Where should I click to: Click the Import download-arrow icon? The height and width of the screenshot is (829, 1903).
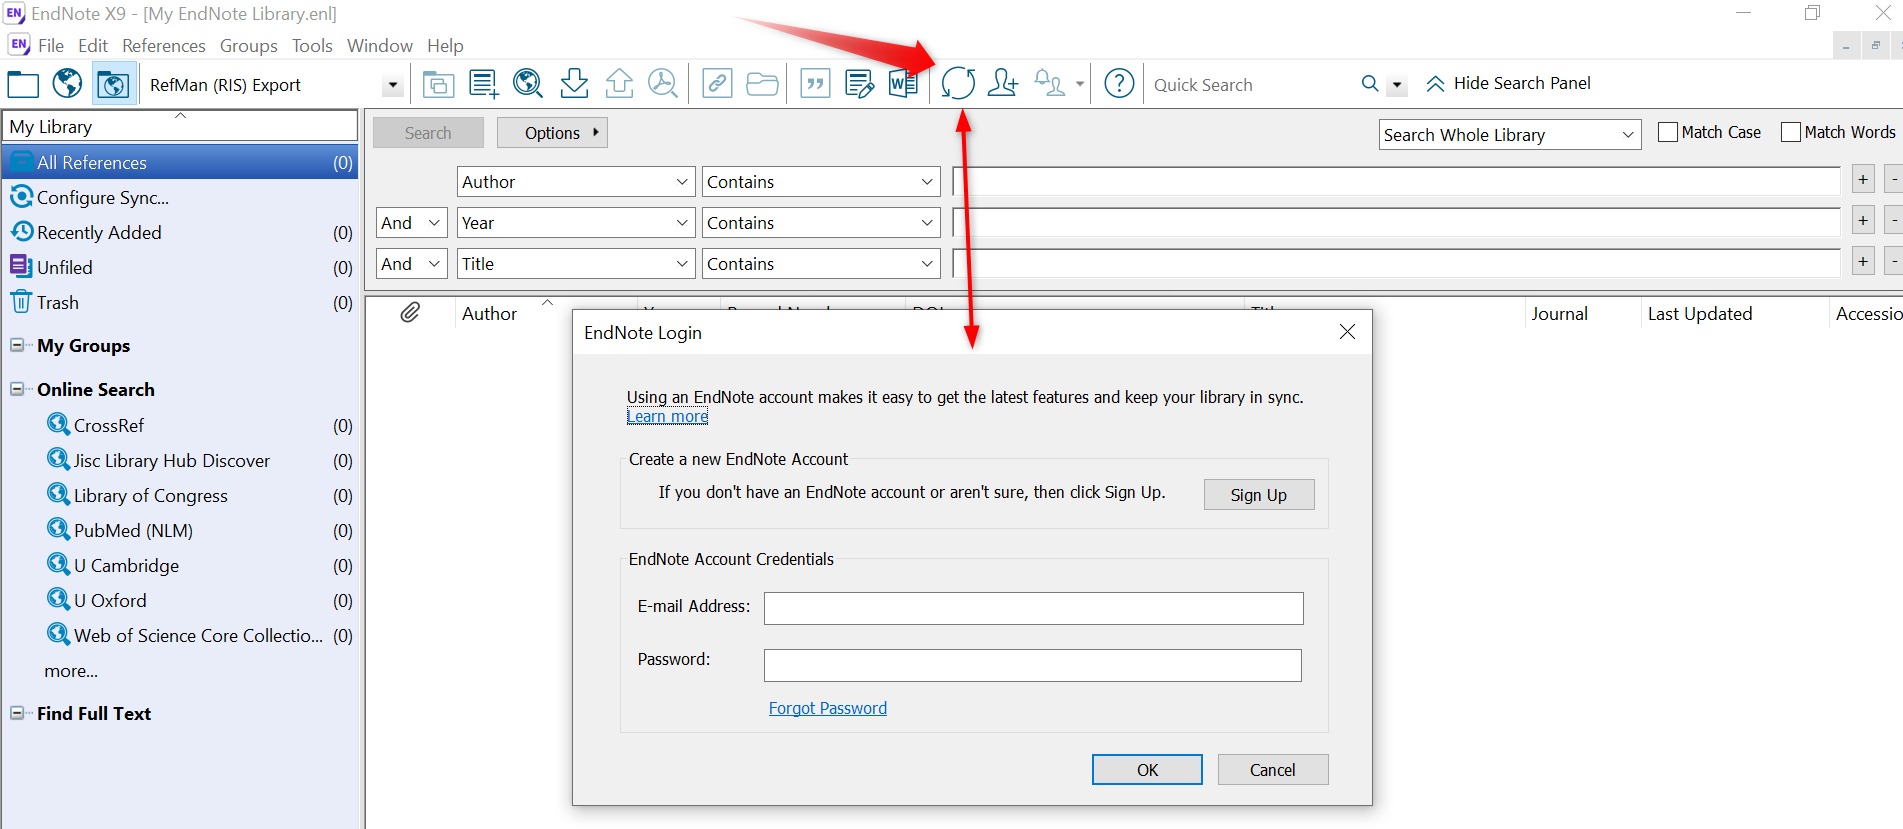click(574, 84)
